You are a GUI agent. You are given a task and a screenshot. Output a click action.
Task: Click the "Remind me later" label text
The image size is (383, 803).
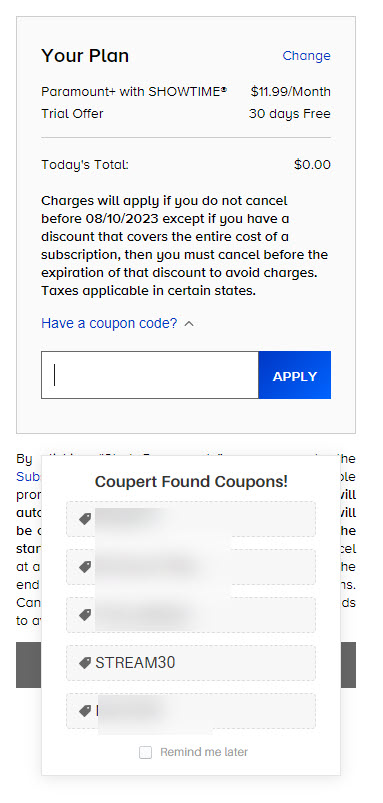(x=204, y=752)
